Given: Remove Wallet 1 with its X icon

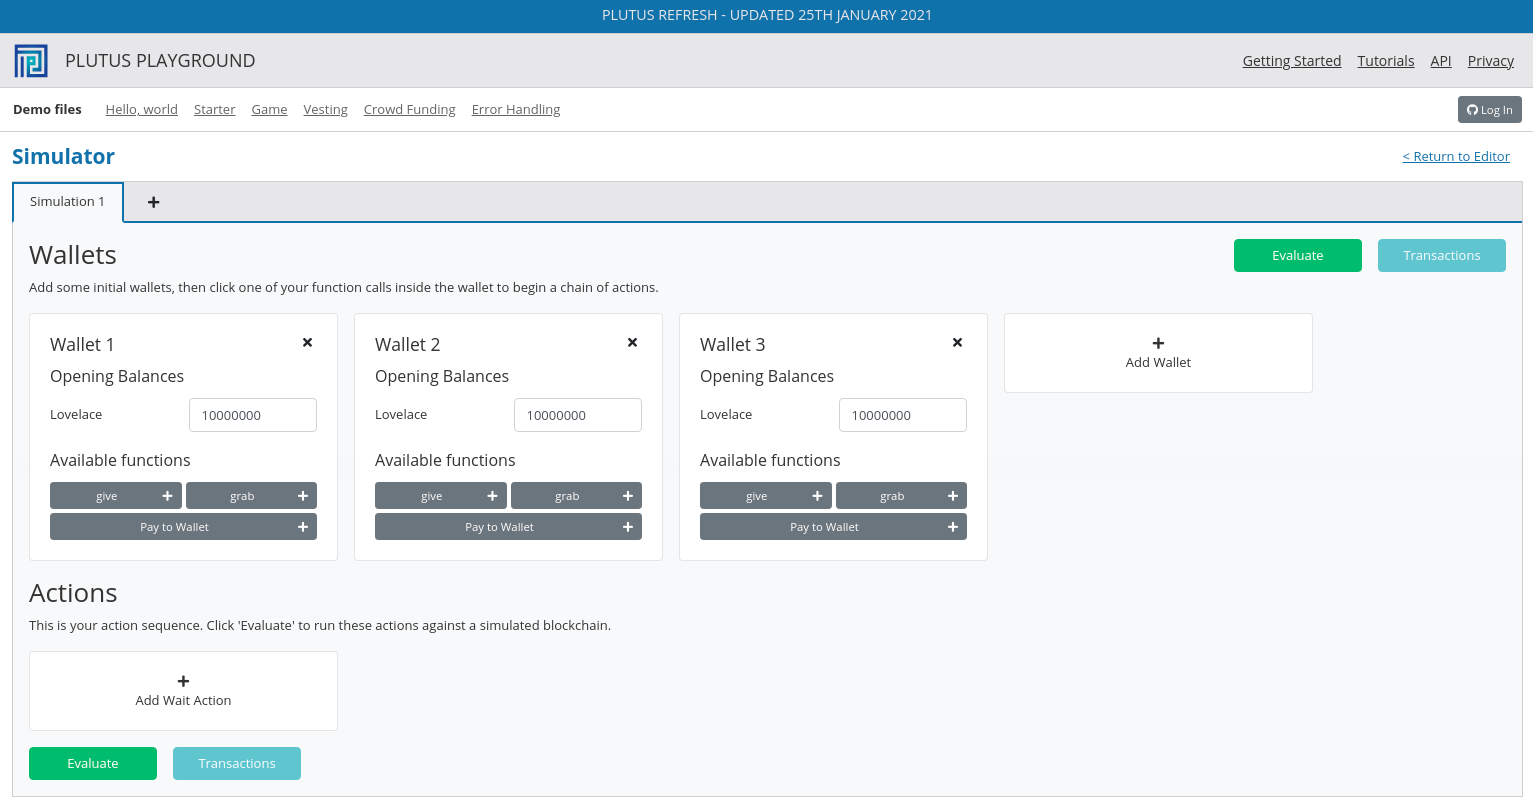Looking at the screenshot, I should (307, 343).
